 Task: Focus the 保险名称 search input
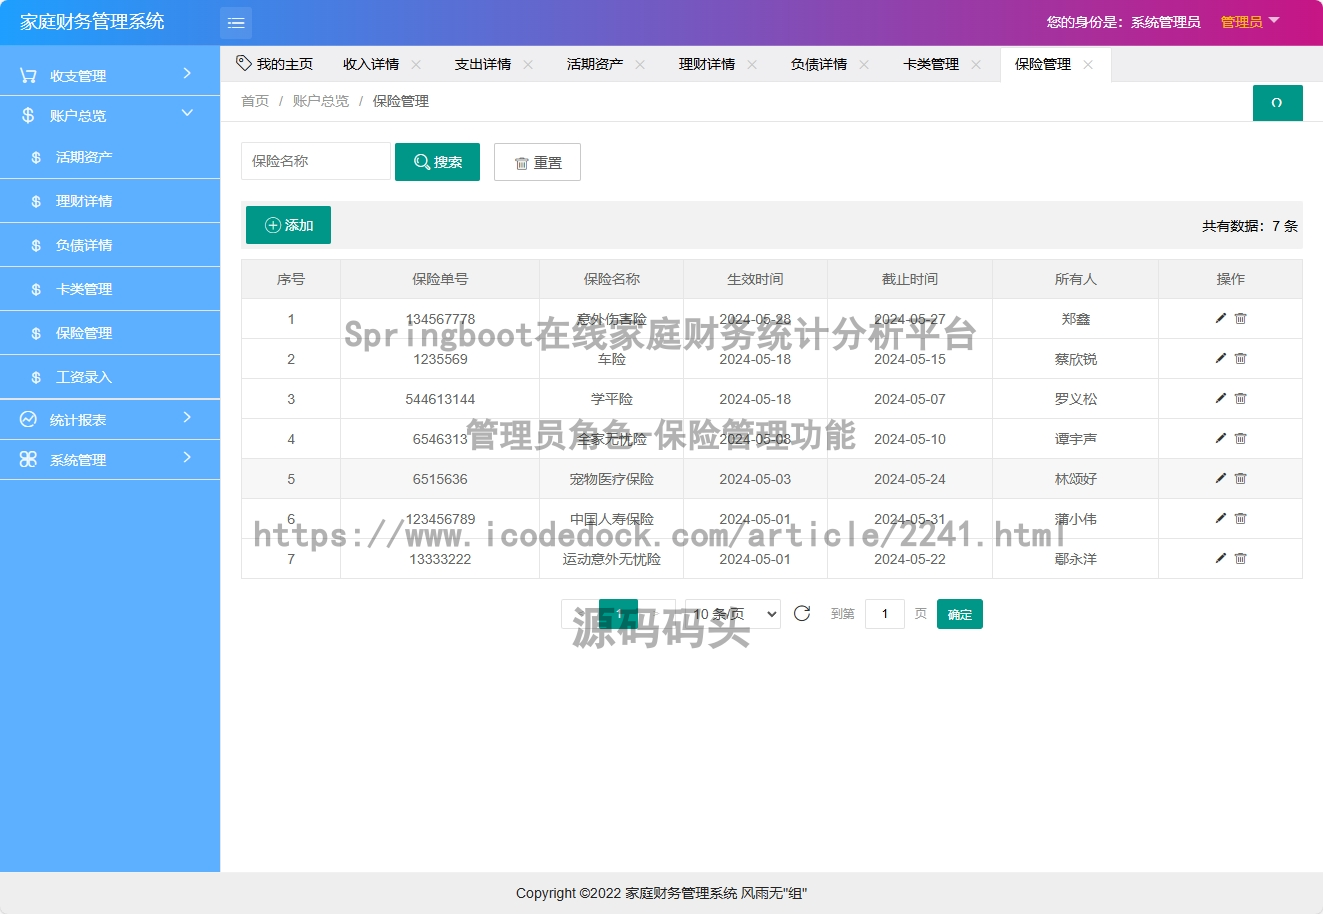[x=316, y=161]
